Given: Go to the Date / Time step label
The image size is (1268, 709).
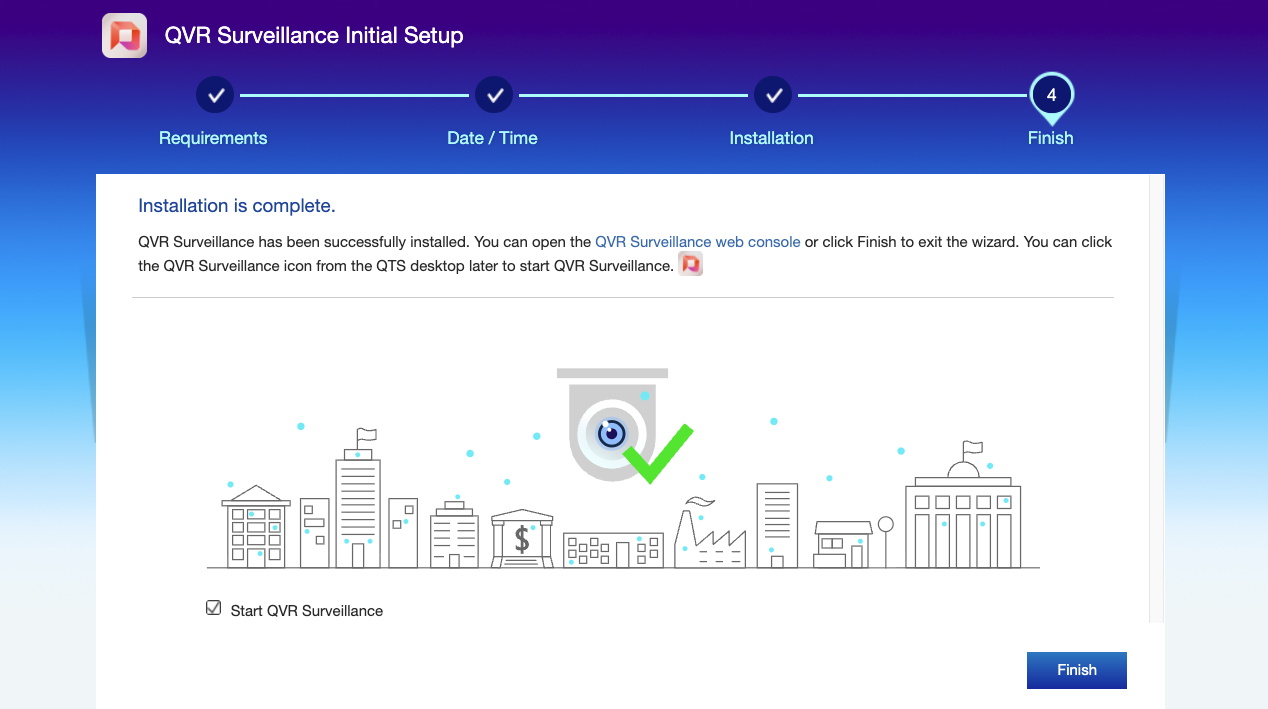Looking at the screenshot, I should point(492,138).
